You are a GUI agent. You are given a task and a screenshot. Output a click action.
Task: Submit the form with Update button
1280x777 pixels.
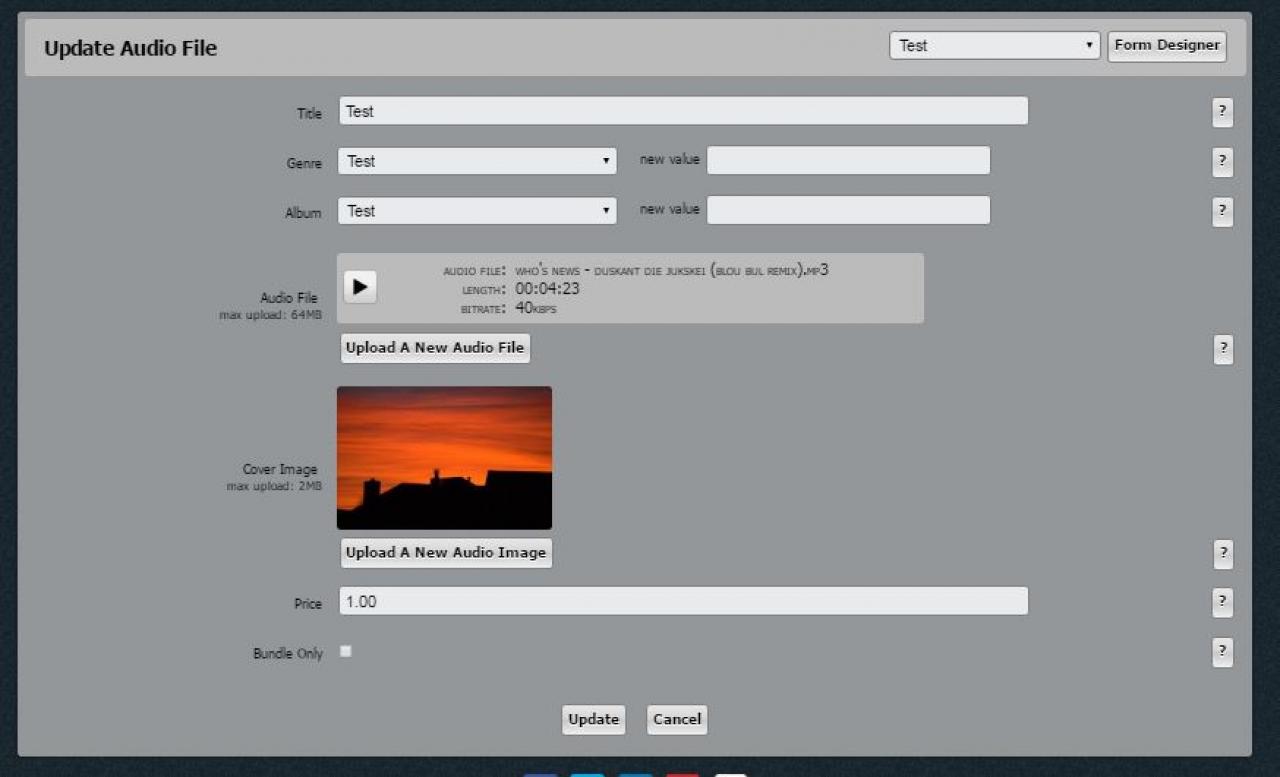click(x=593, y=719)
